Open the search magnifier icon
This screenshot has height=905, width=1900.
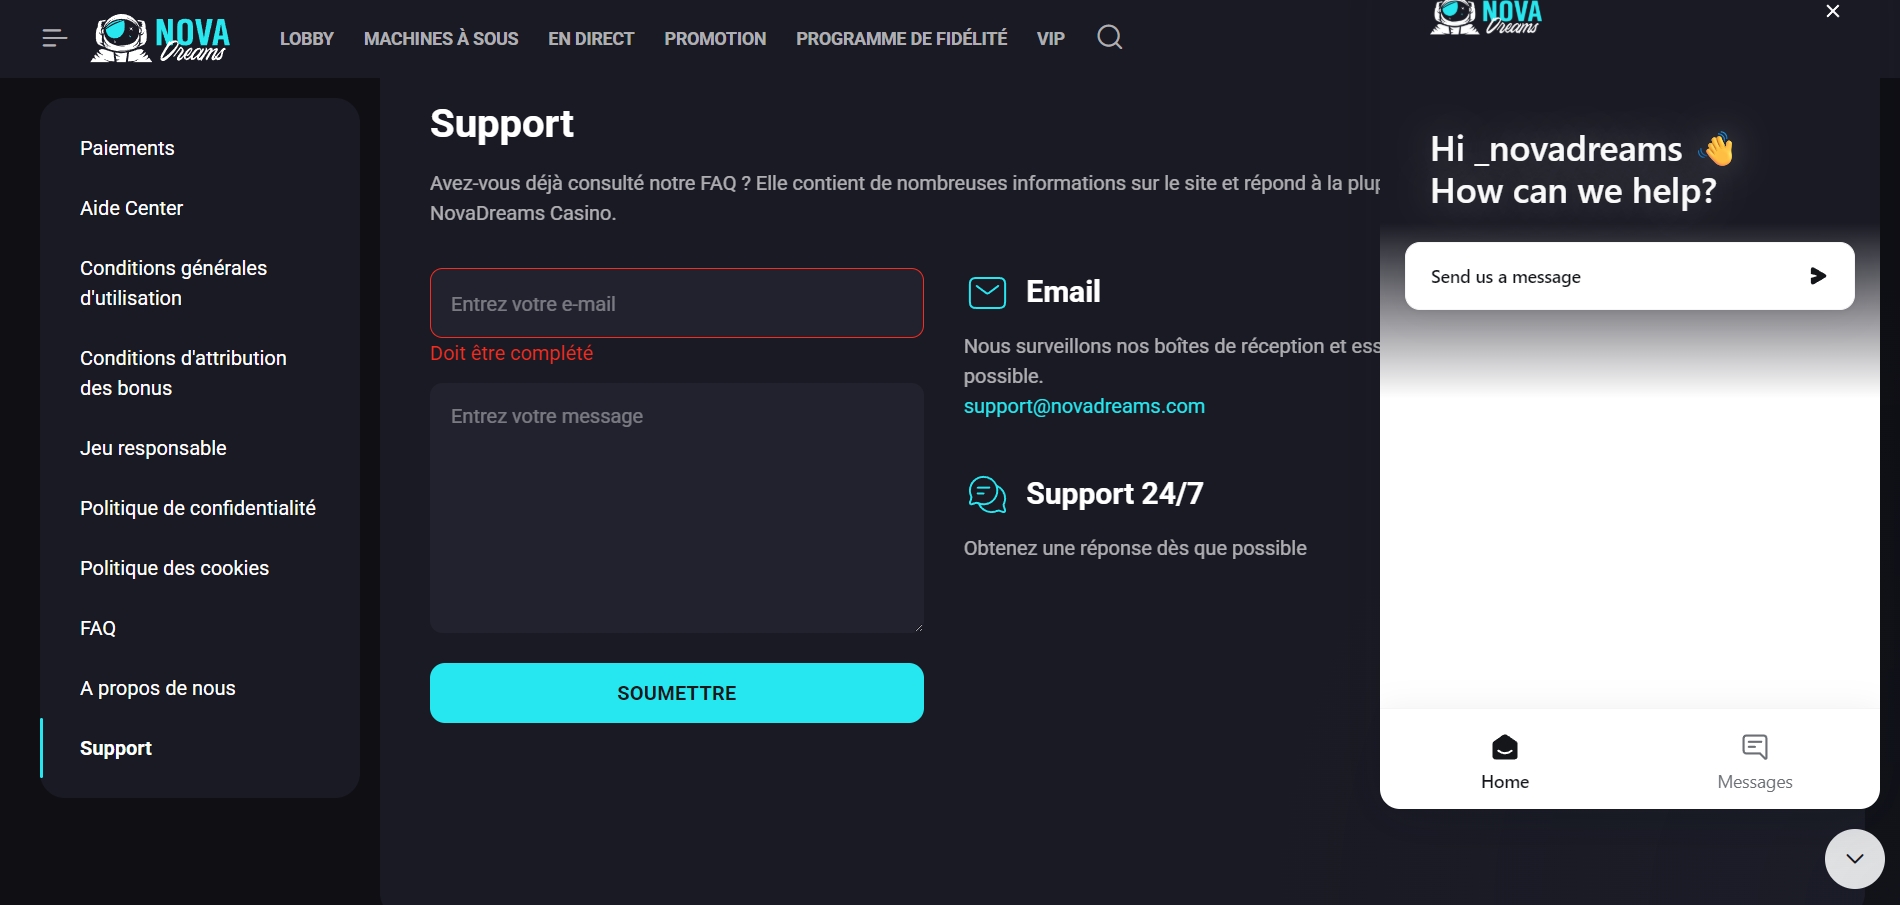[x=1109, y=38]
